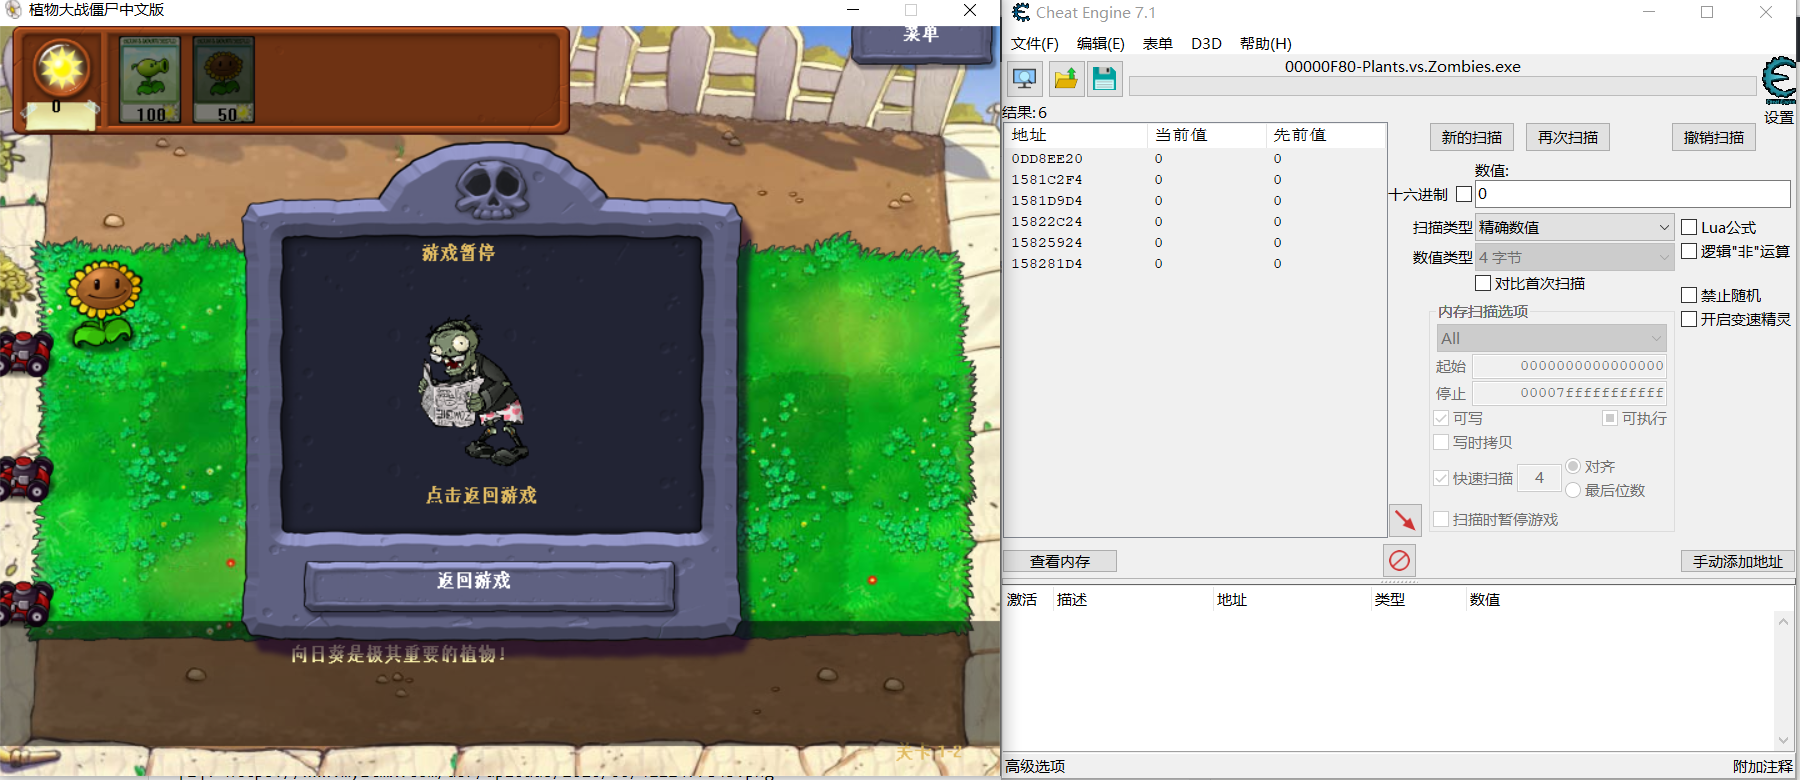Screen dimensions: 1800x780
Task: Click the Add Address Manually button
Action: point(1737,561)
